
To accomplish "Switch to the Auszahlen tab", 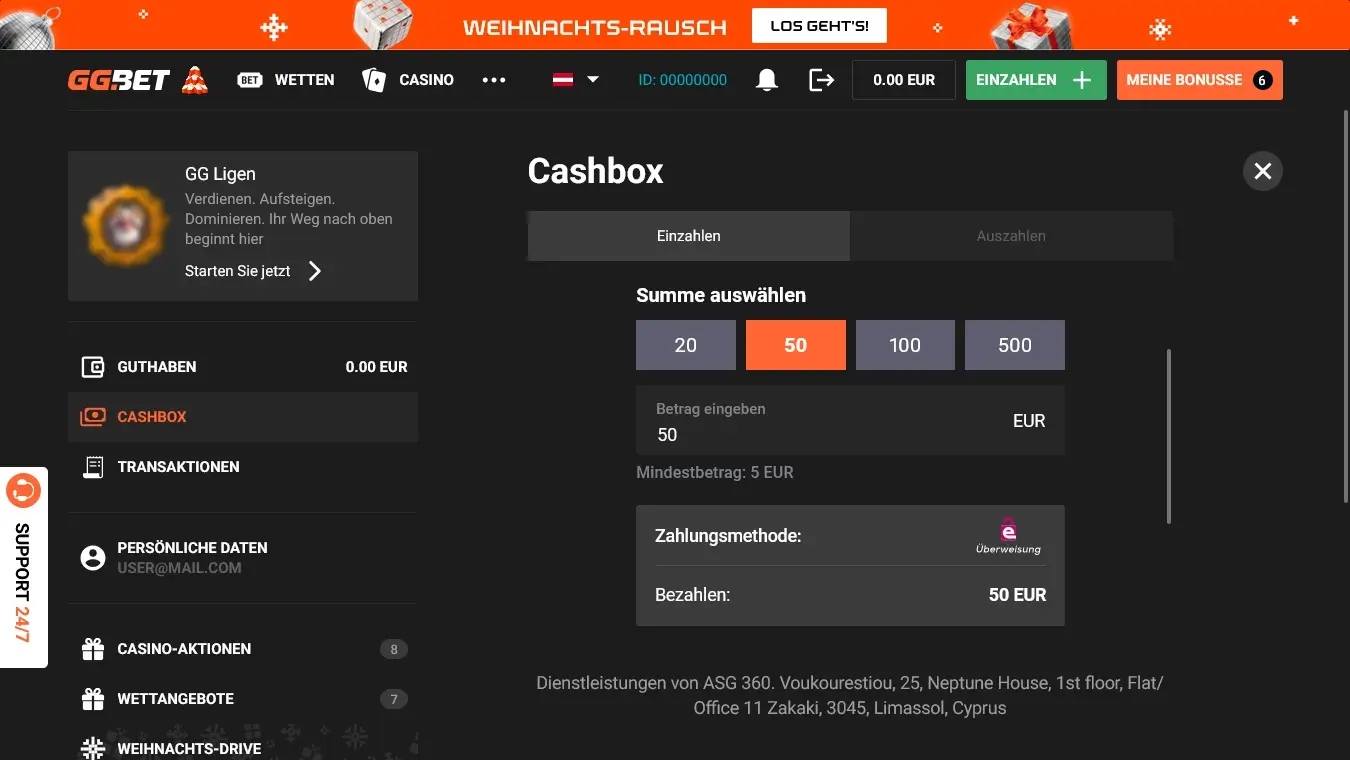I will [x=1011, y=235].
